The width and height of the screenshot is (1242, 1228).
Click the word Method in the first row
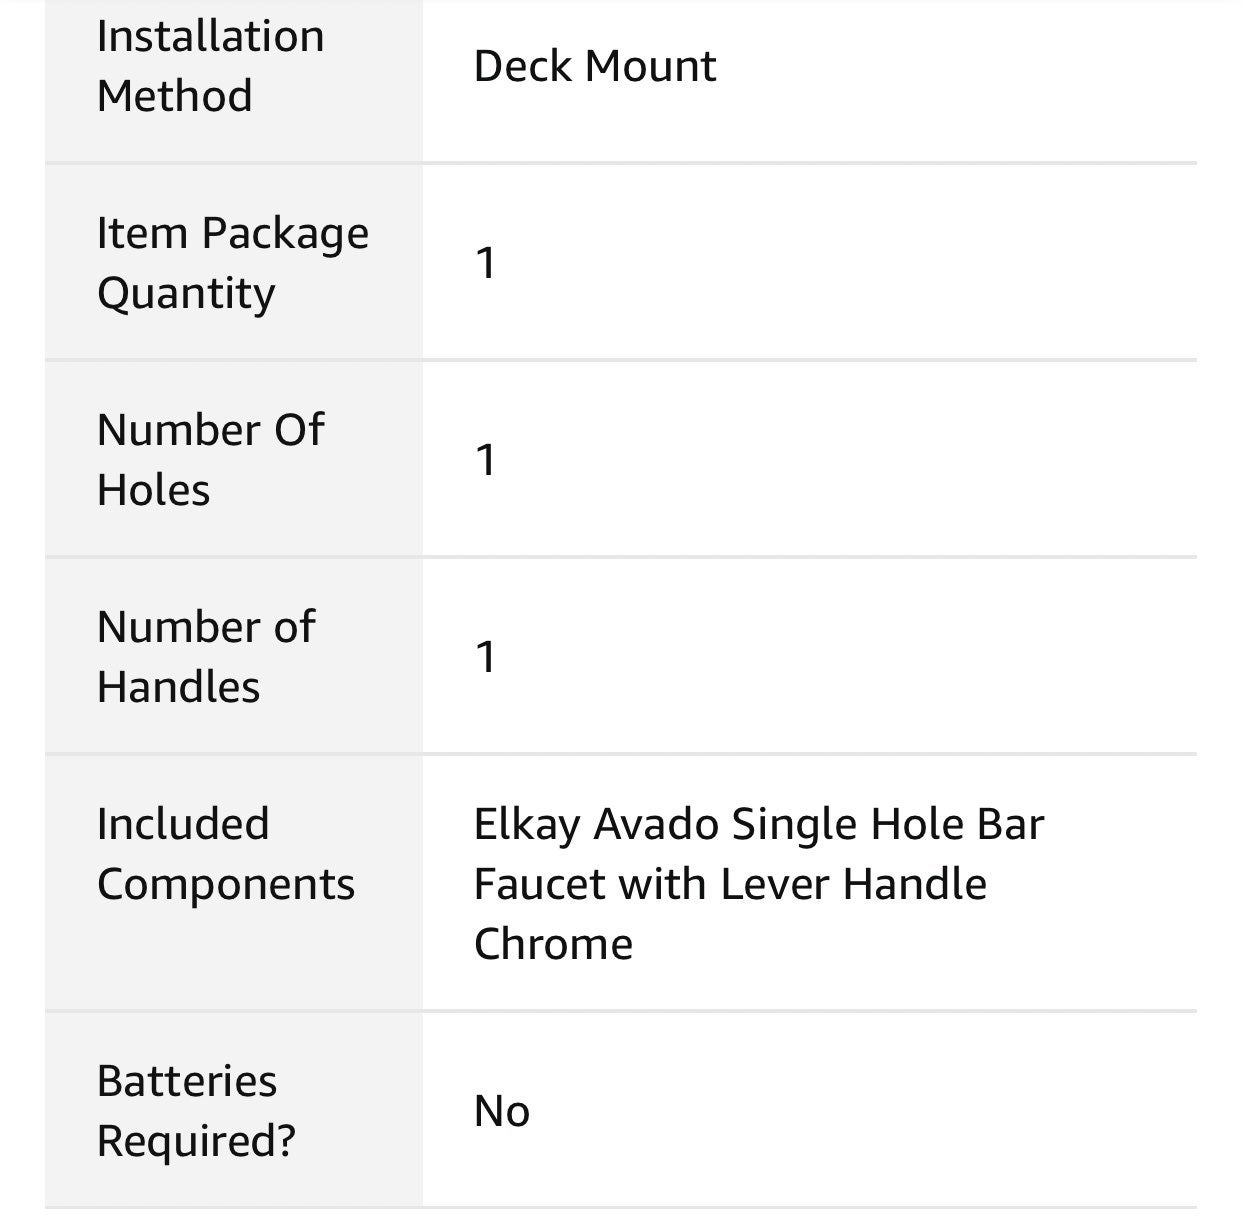[175, 96]
